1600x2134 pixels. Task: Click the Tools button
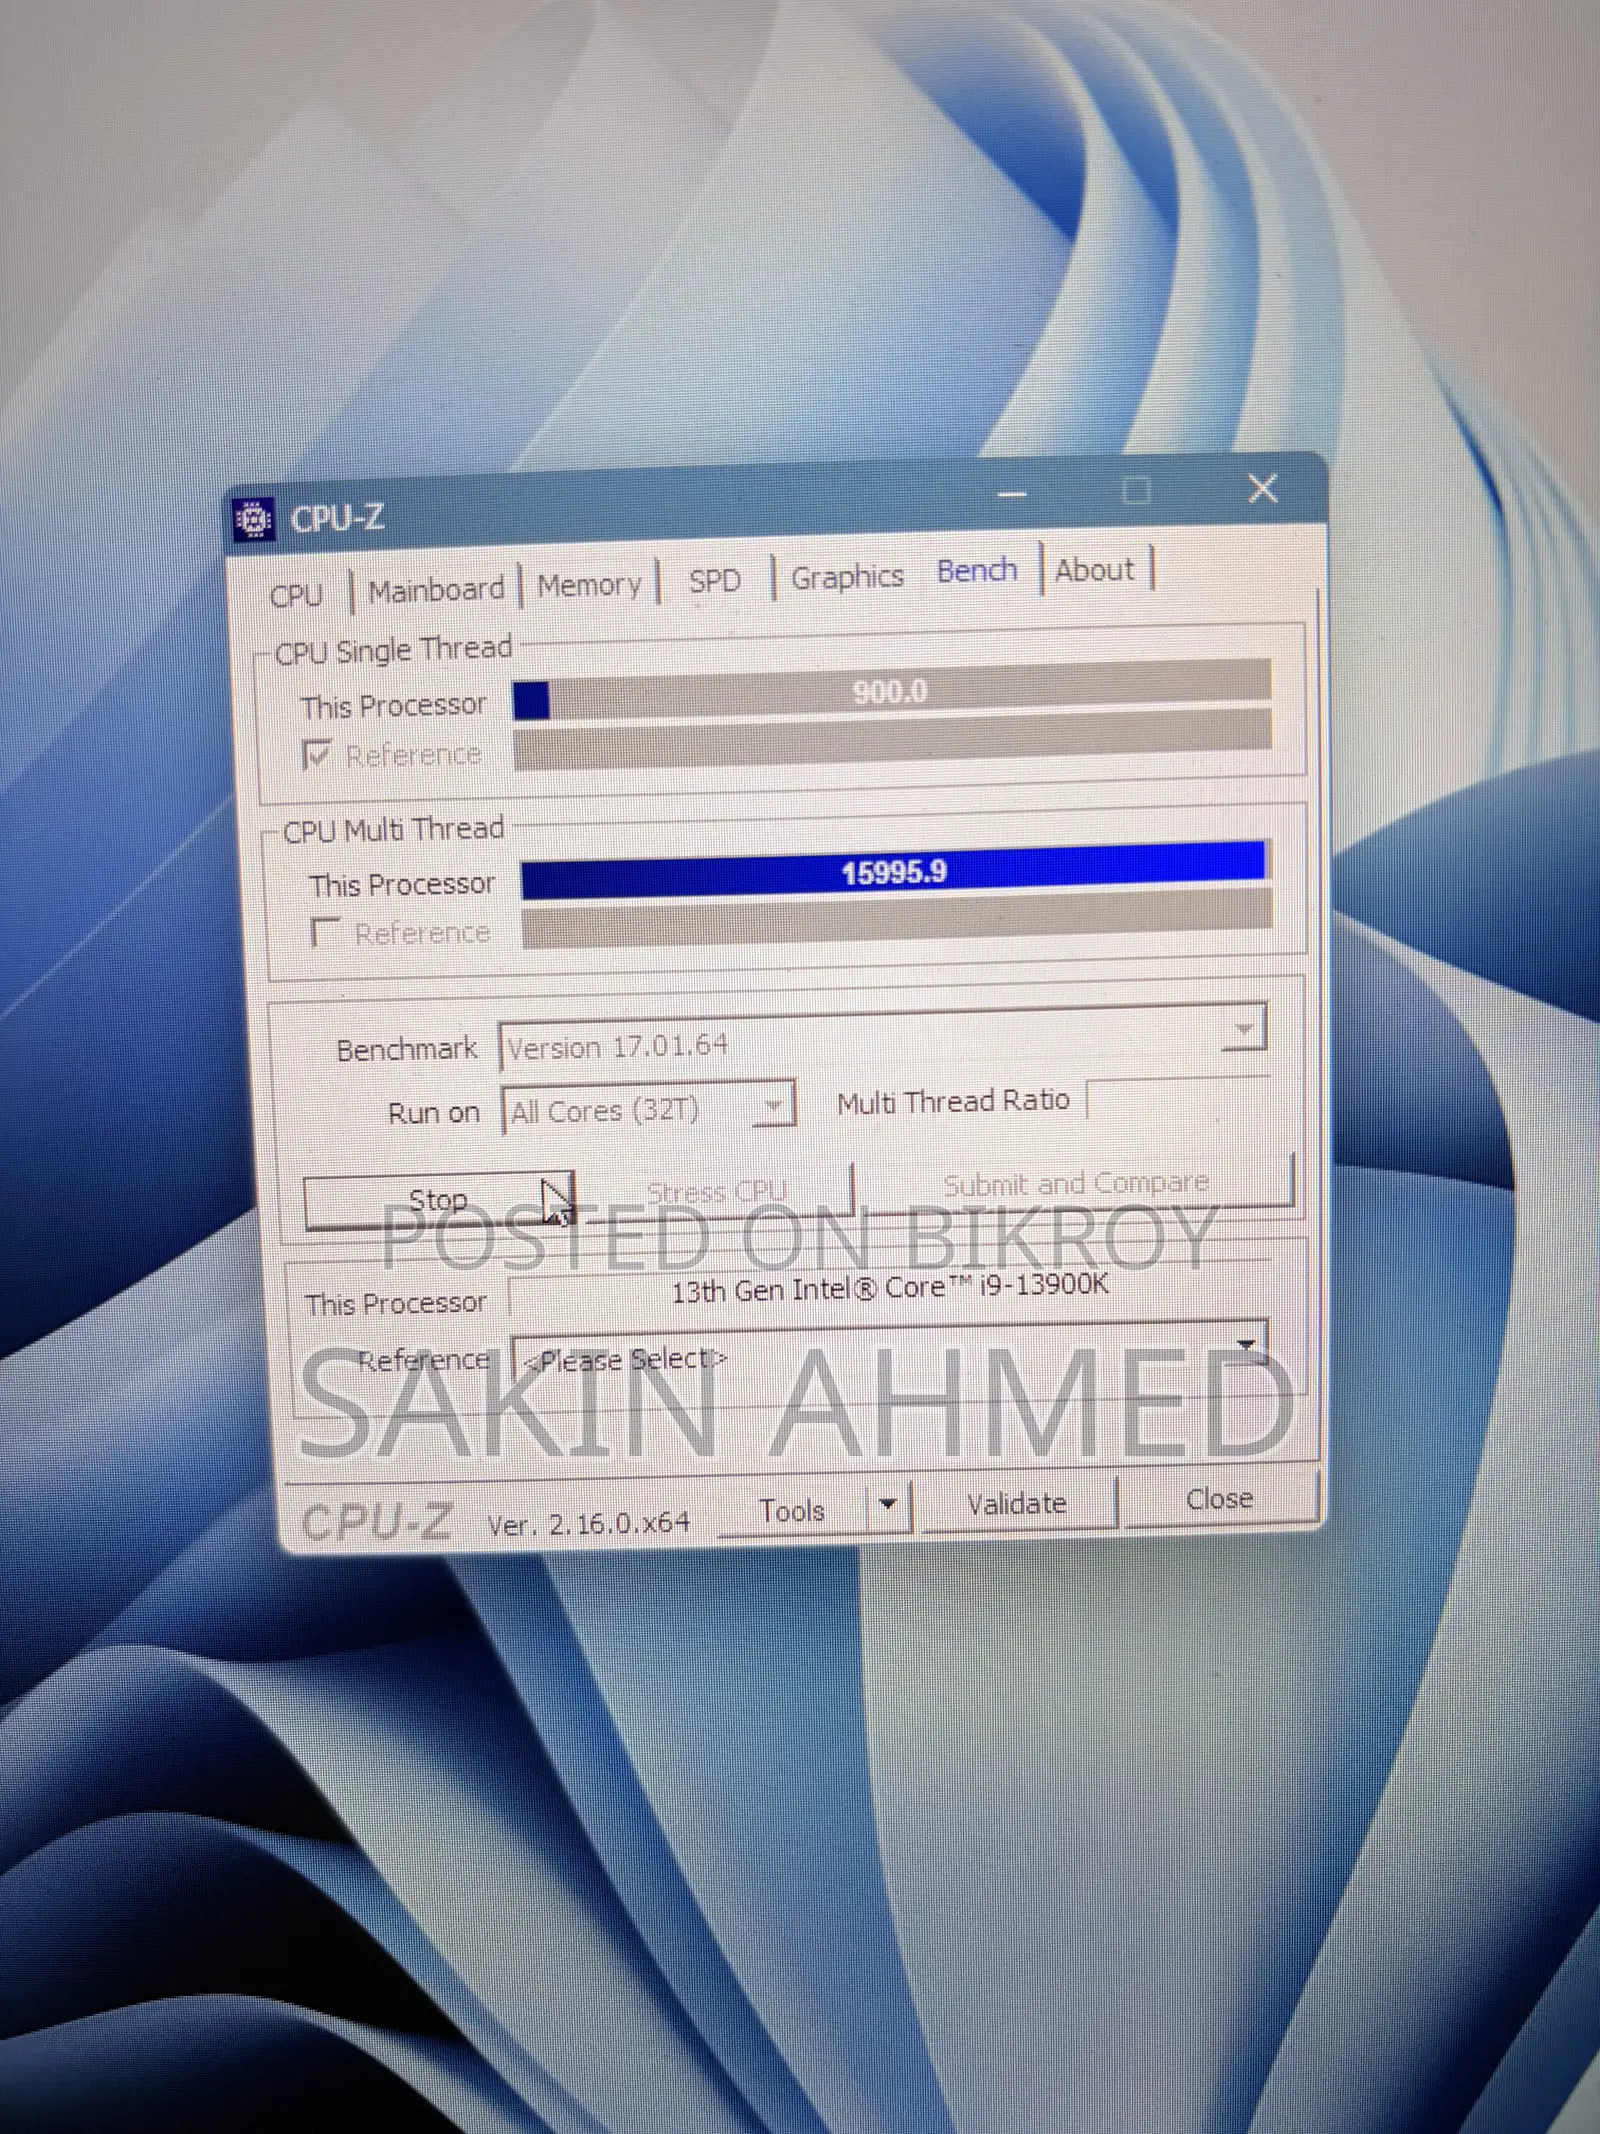pos(792,1509)
